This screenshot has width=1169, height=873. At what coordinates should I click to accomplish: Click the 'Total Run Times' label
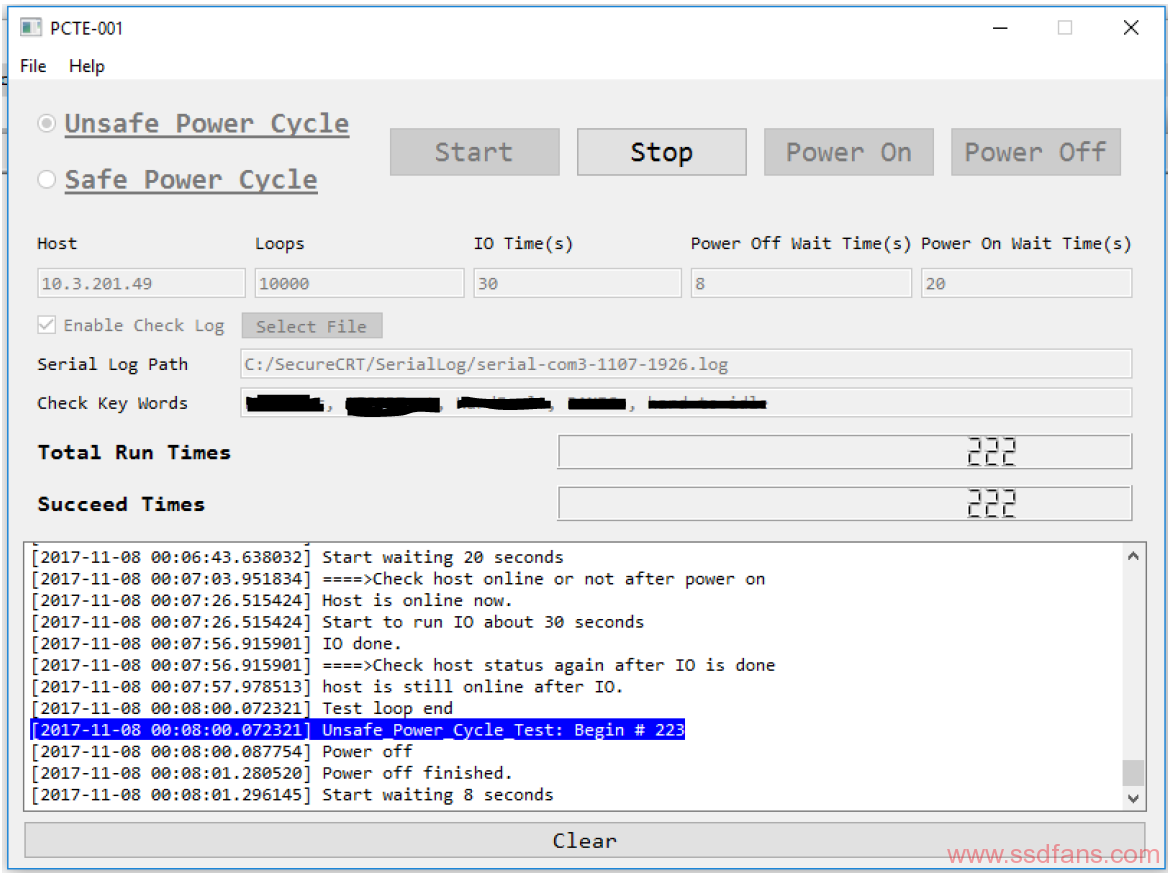tap(134, 452)
